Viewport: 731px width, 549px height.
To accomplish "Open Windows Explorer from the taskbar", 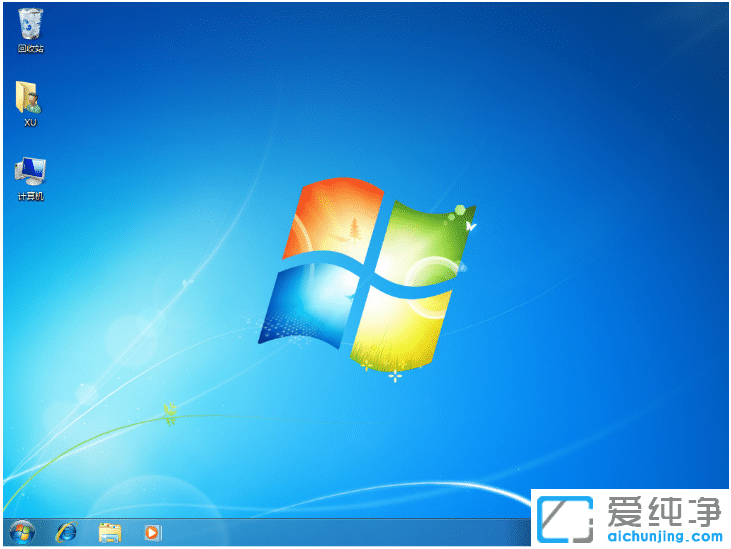I will tap(110, 532).
